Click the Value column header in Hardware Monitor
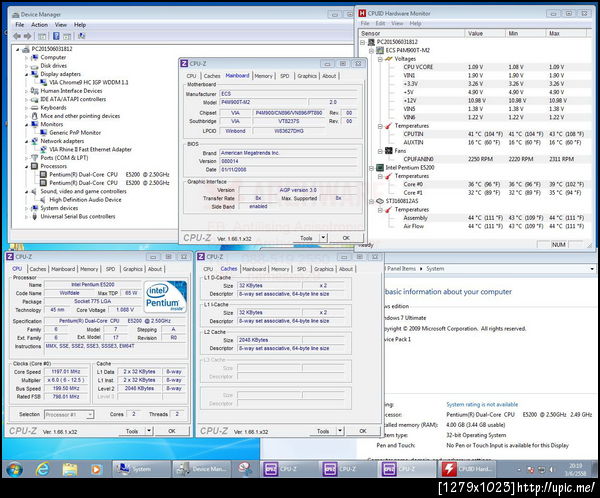 coord(485,34)
